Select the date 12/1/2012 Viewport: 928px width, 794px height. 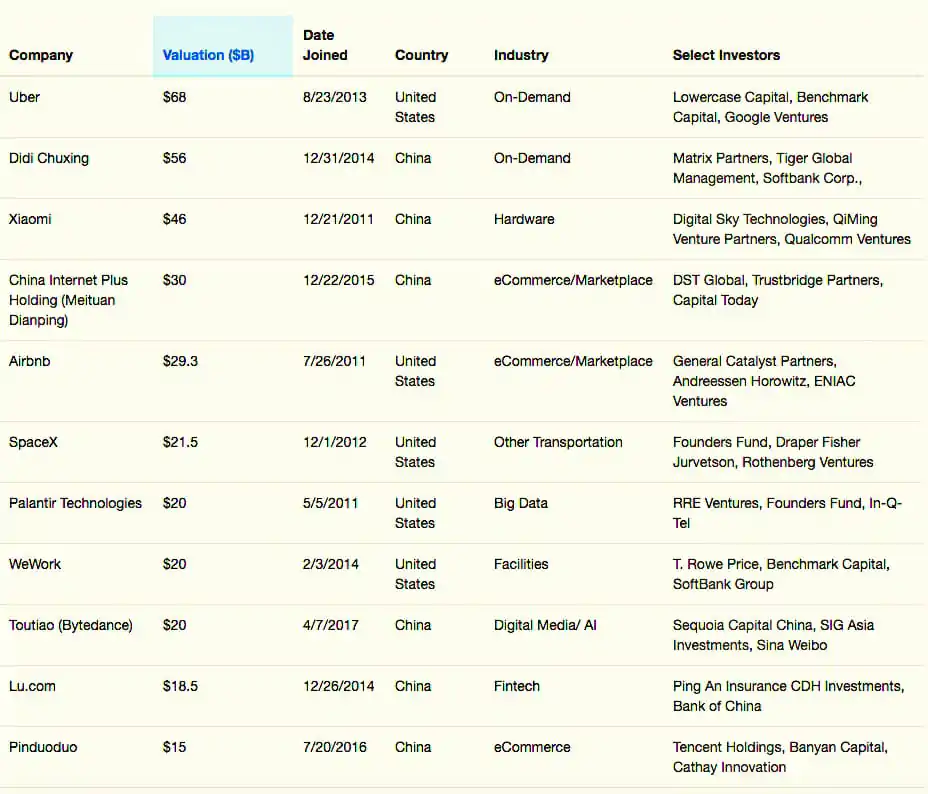coord(335,442)
